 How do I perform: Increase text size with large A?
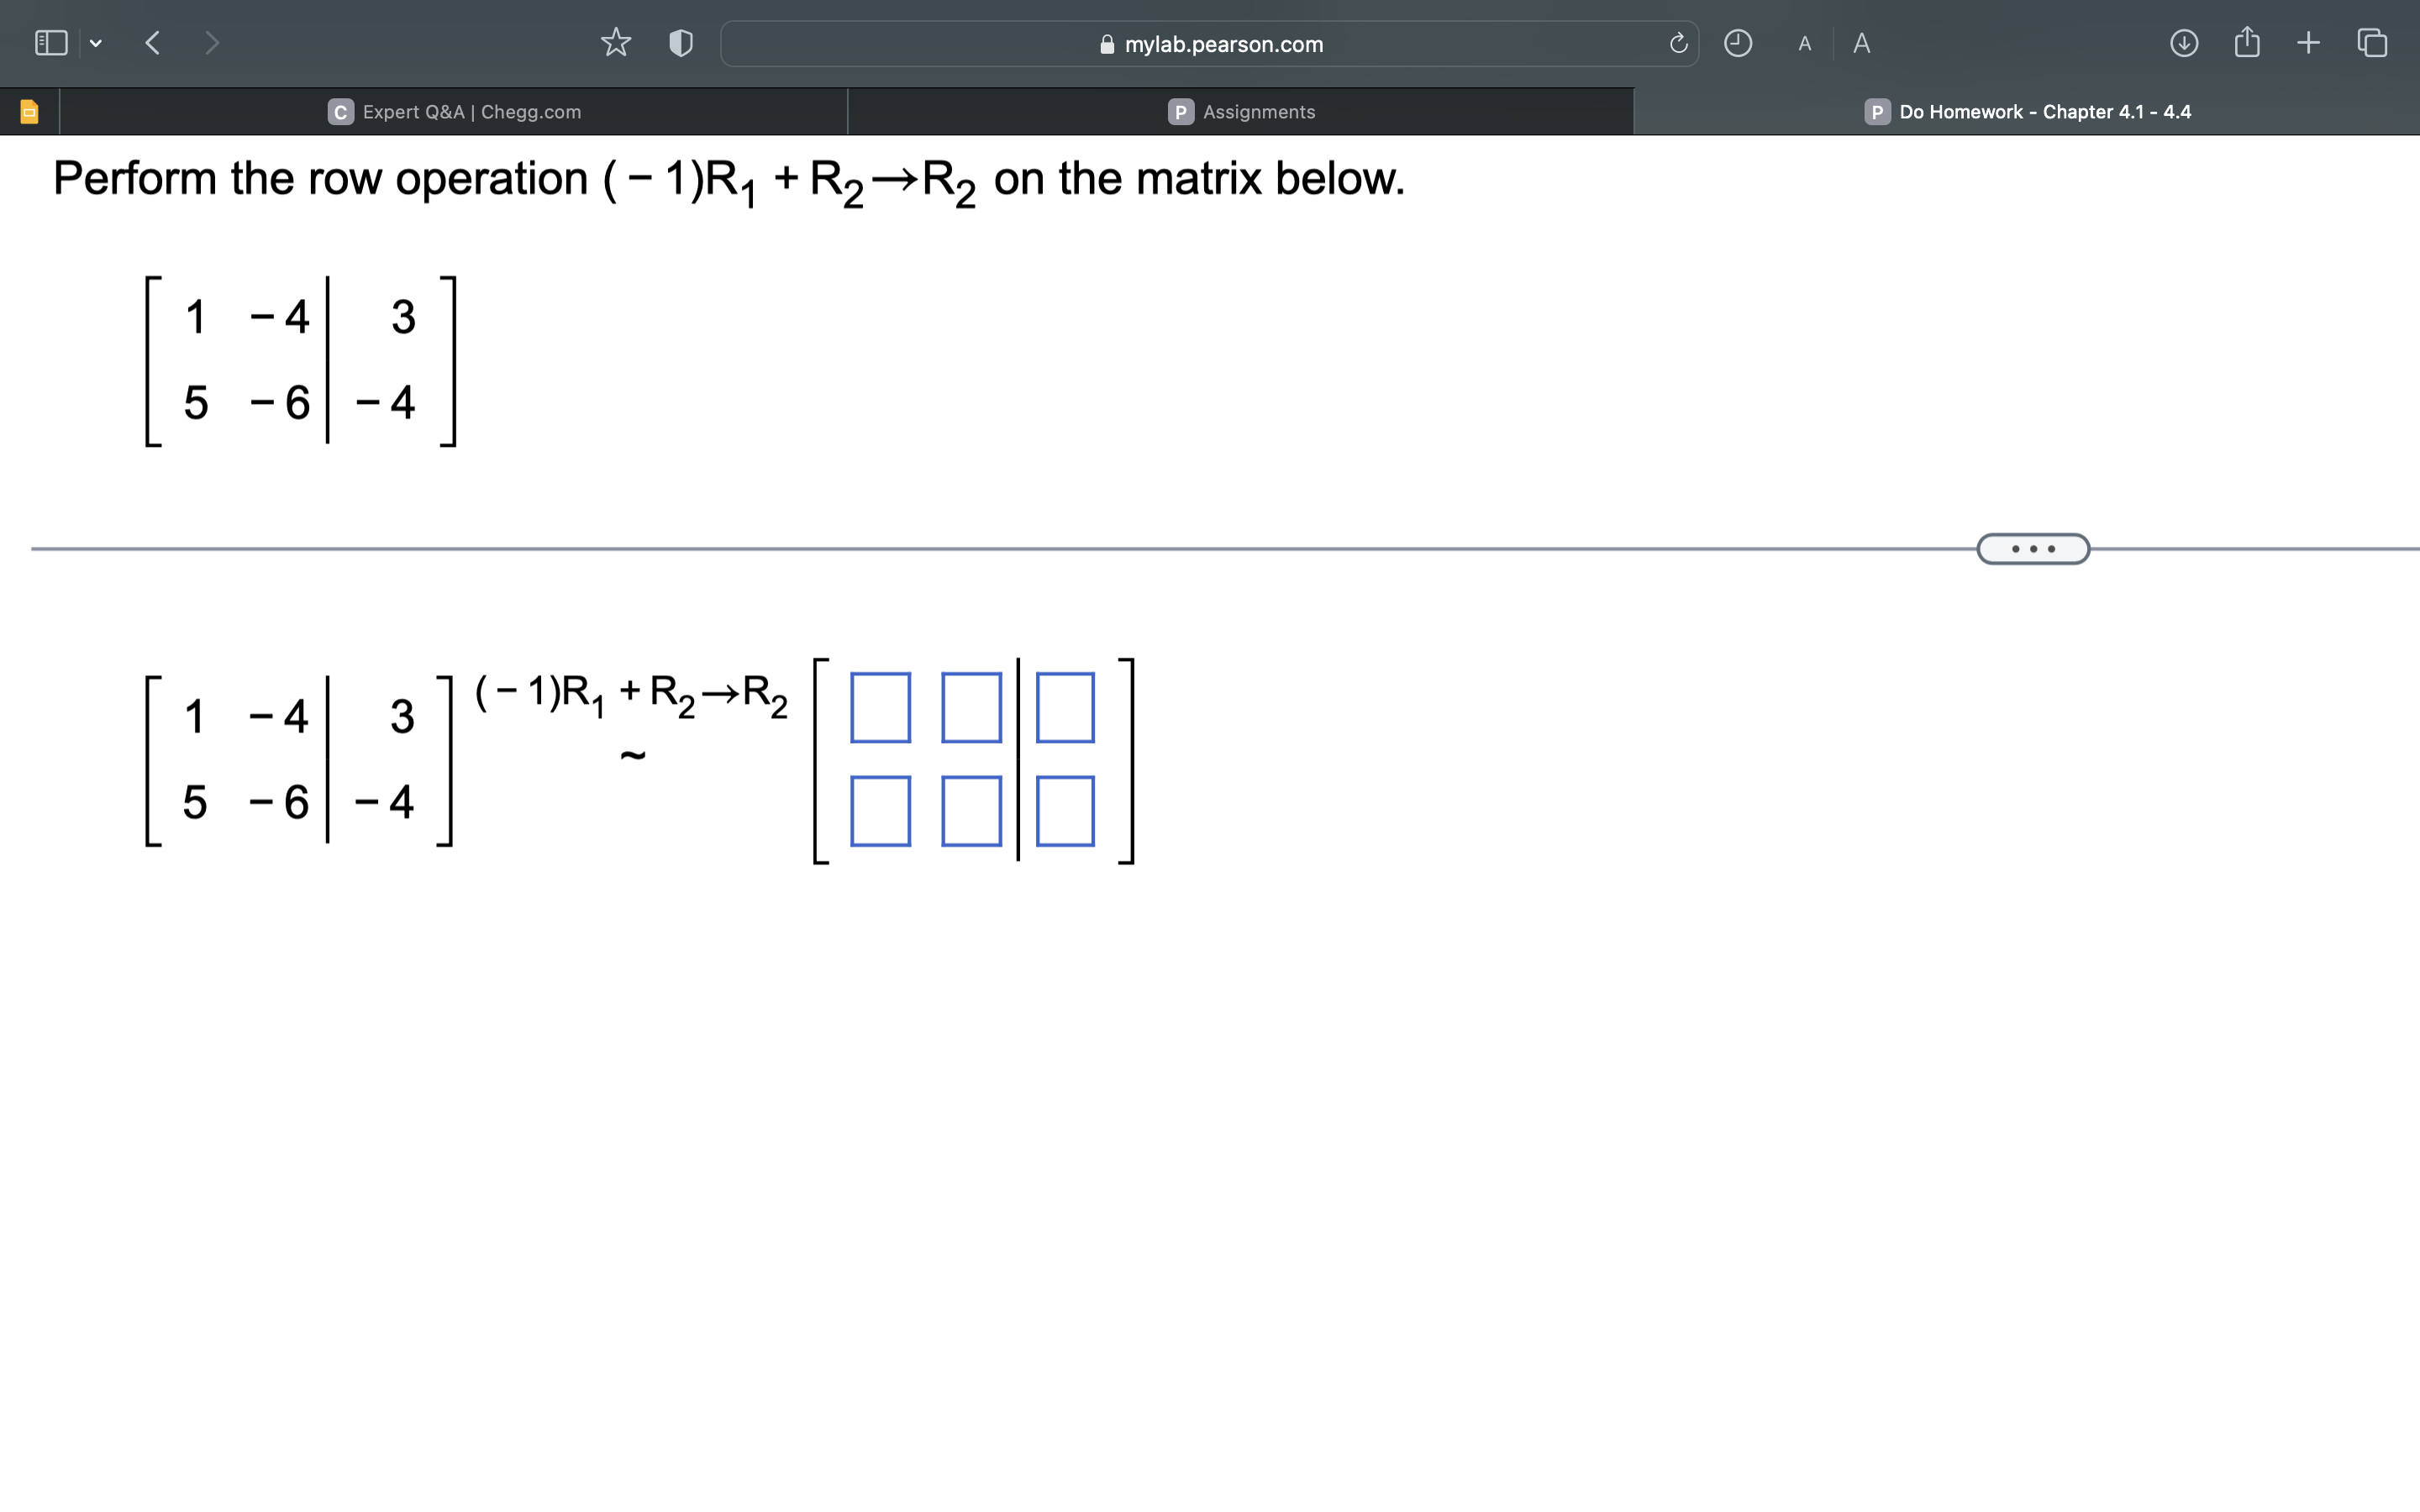click(x=1861, y=42)
